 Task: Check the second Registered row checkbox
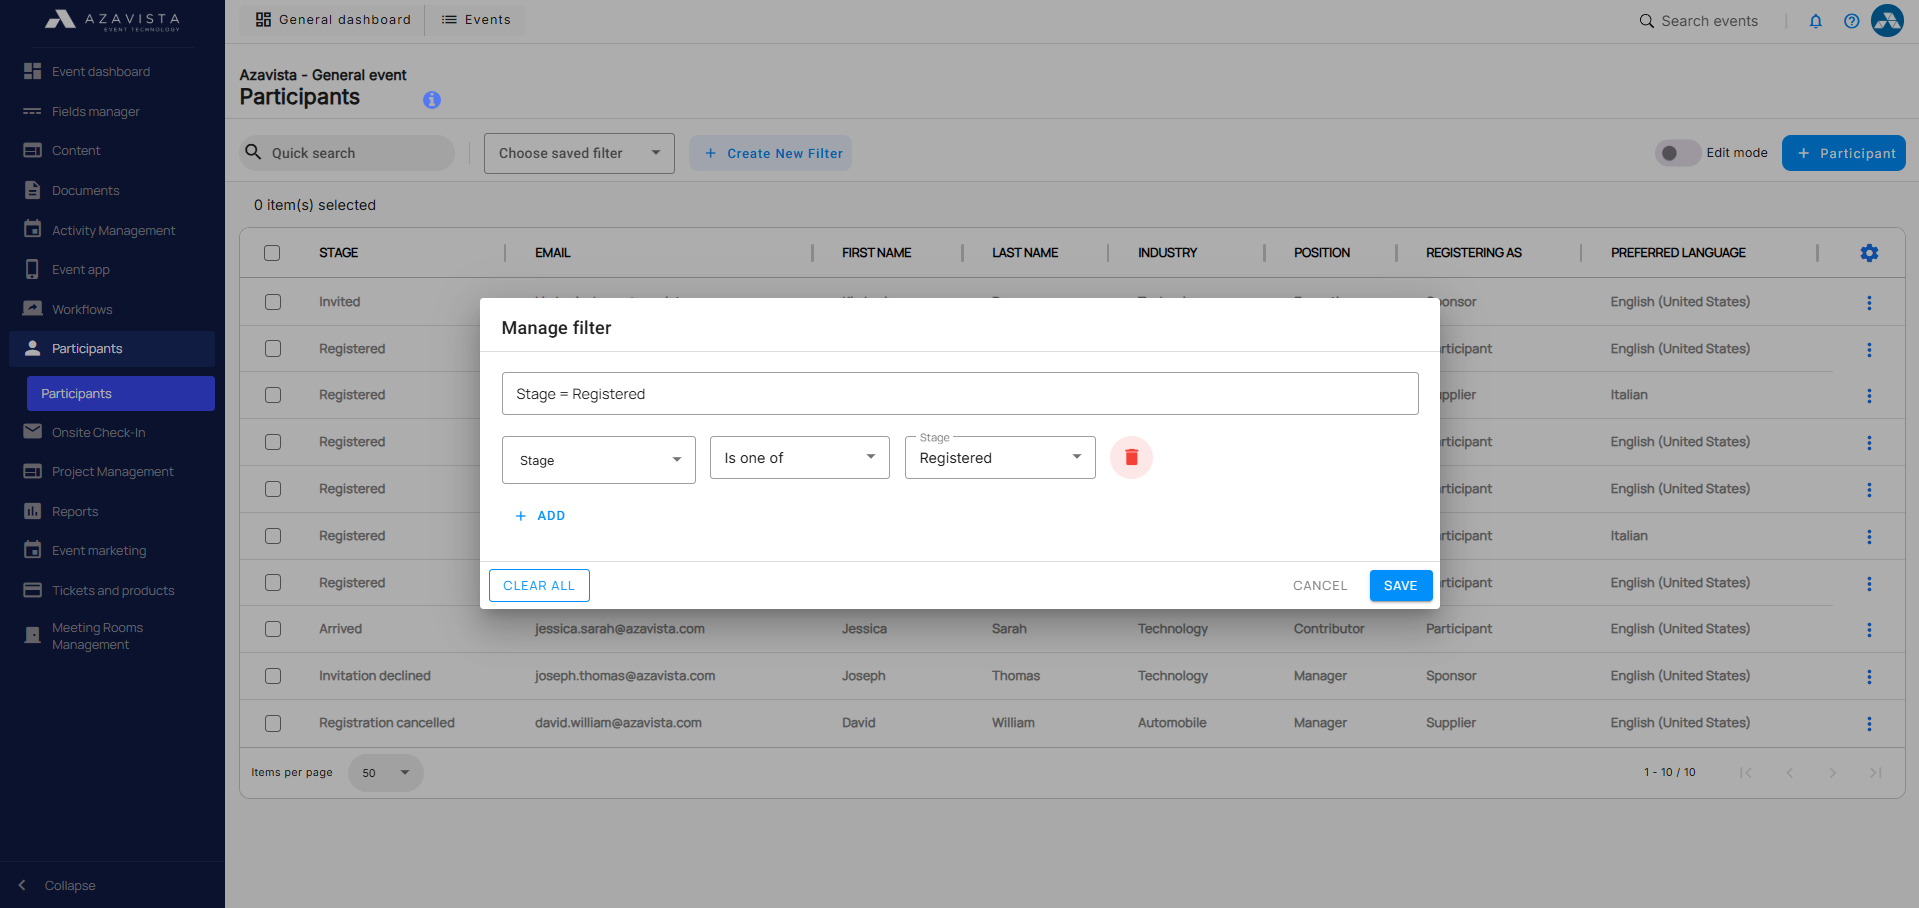click(273, 395)
